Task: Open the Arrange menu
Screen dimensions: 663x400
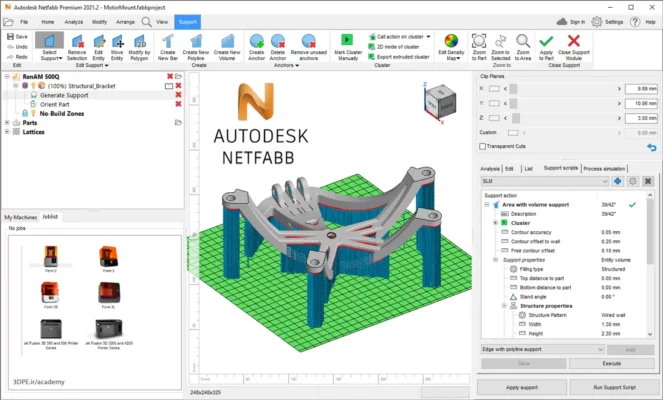Action: [125, 22]
